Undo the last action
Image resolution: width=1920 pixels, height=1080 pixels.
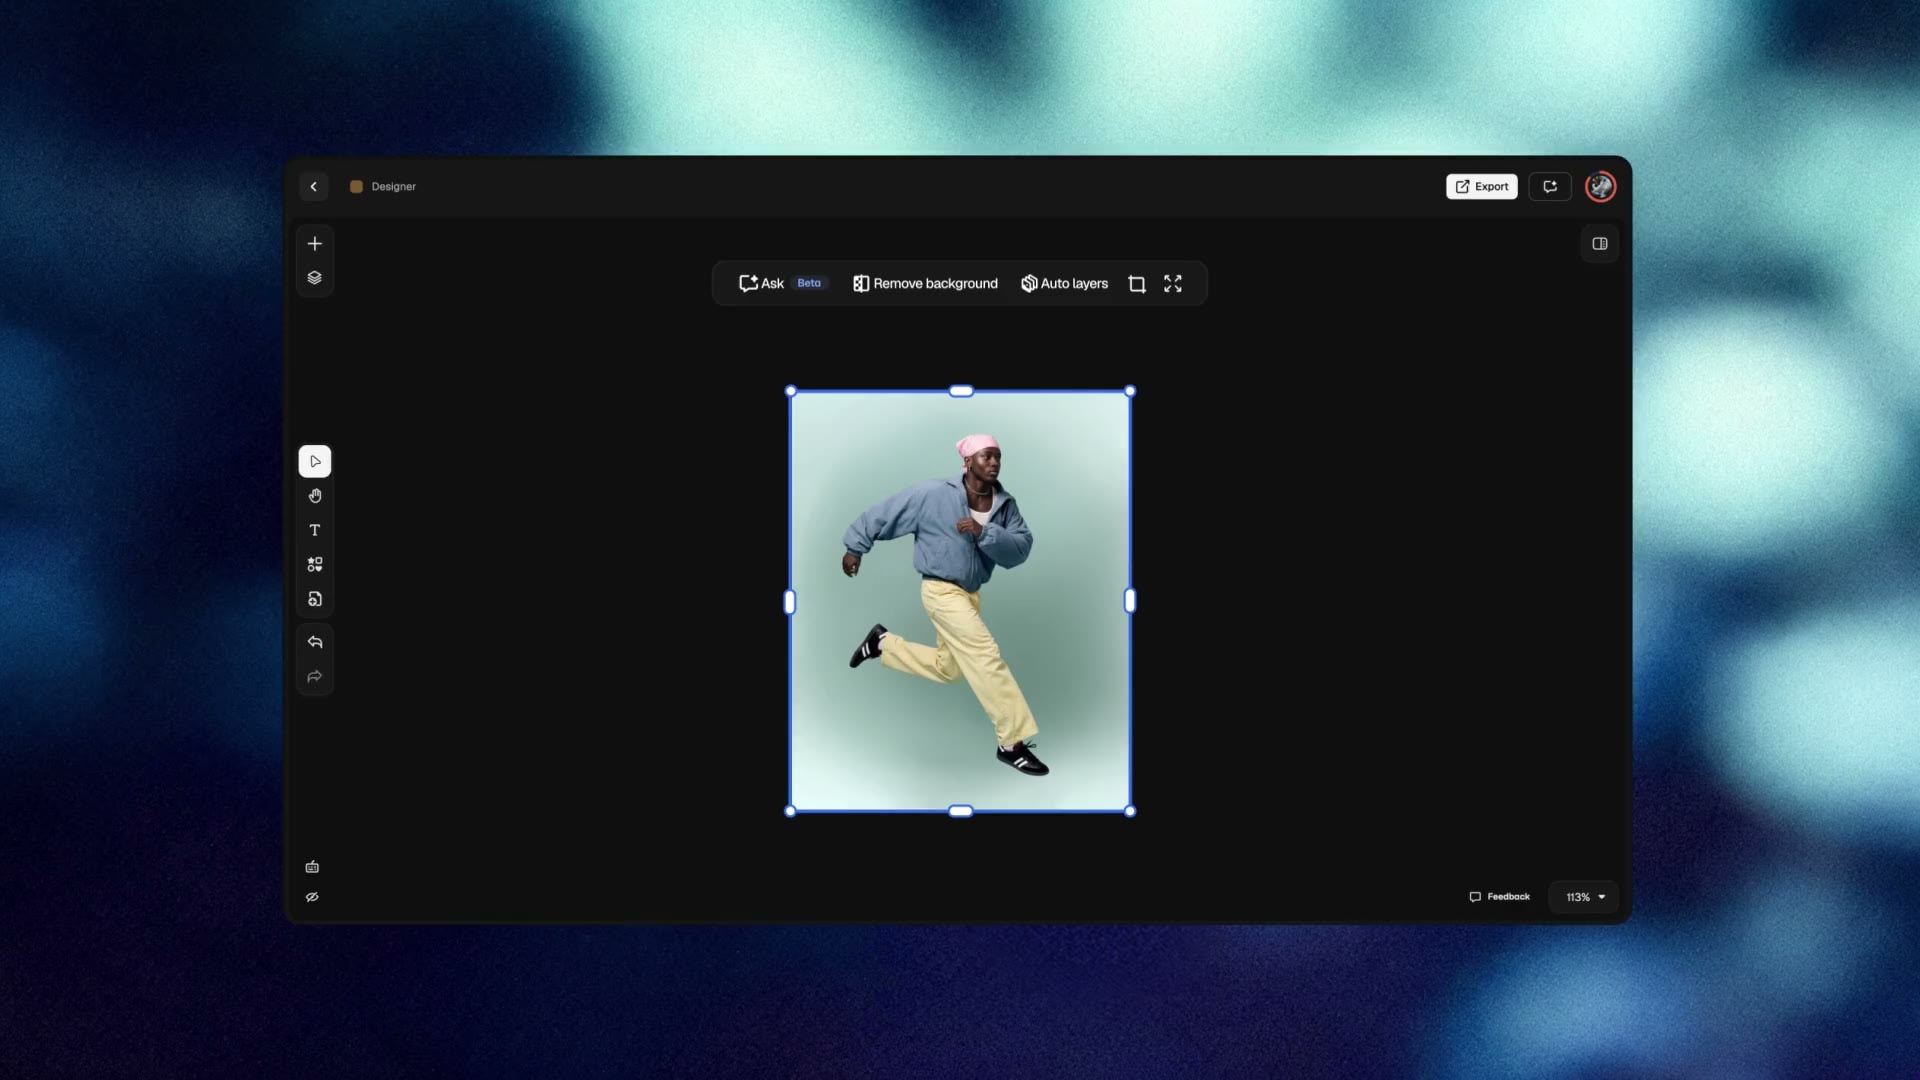point(315,642)
